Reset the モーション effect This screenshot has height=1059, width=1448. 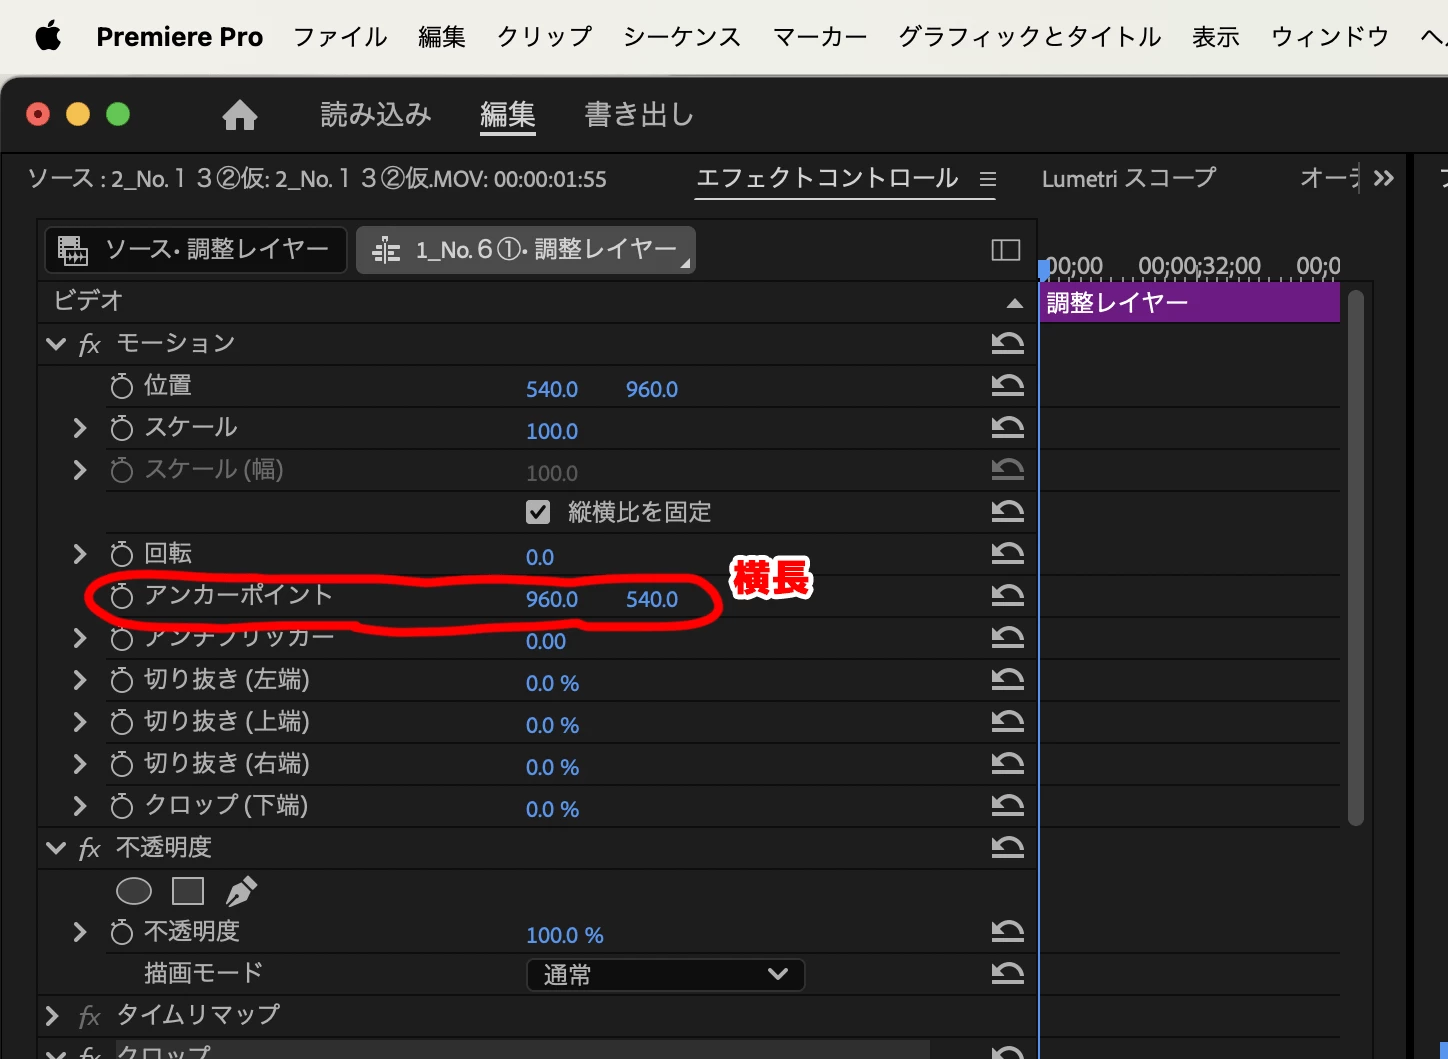coord(1008,344)
